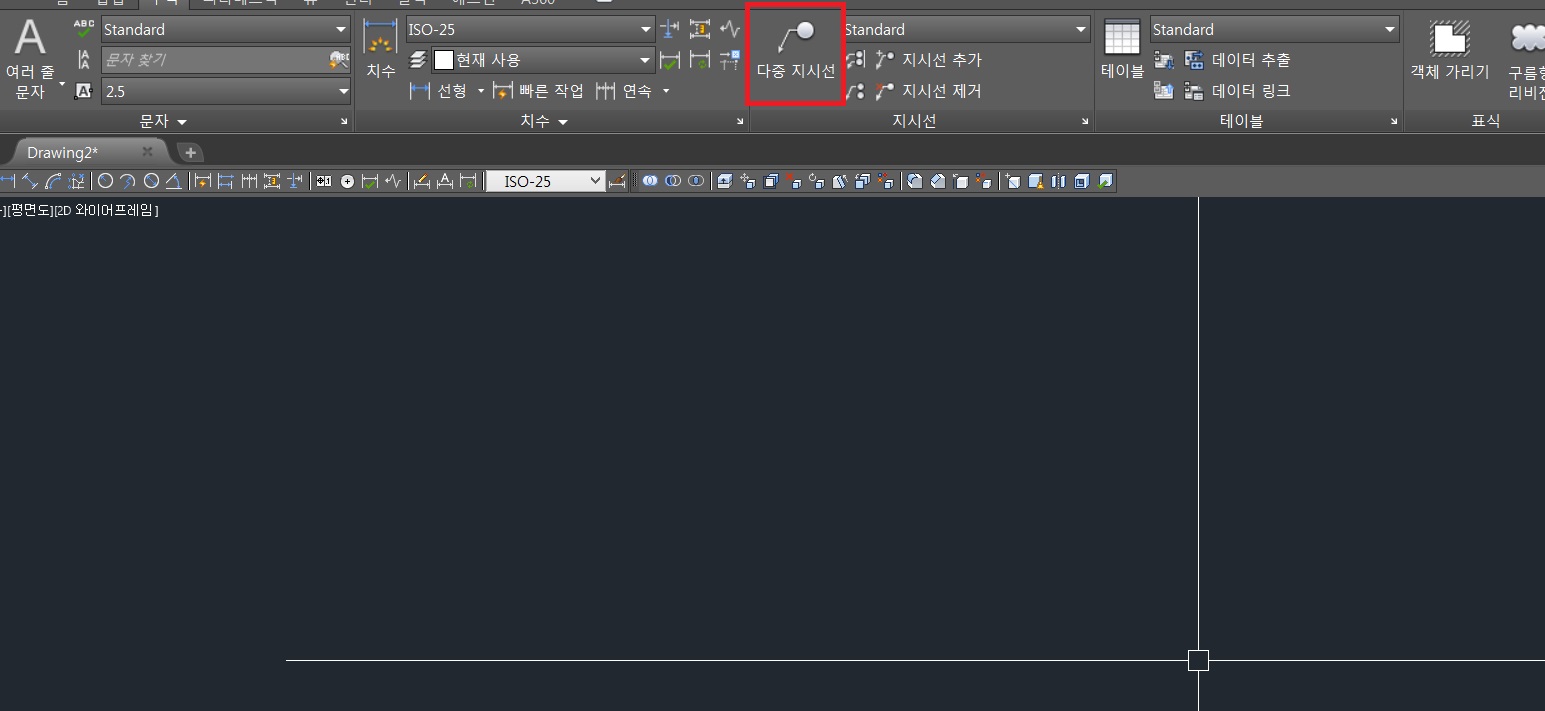Click Center Mark icon in the toolbar
Viewport: 1545px width, 711px height.
coord(347,181)
